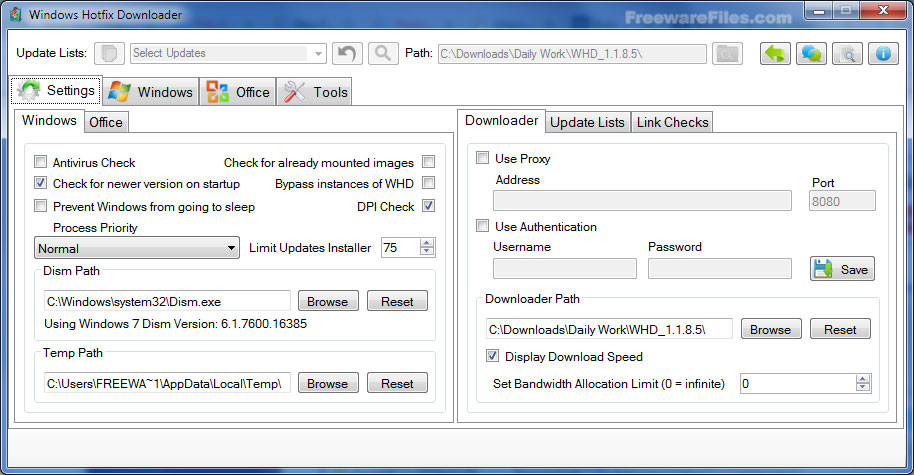Click the green arrow toolbar button
The image size is (914, 475).
(x=775, y=54)
